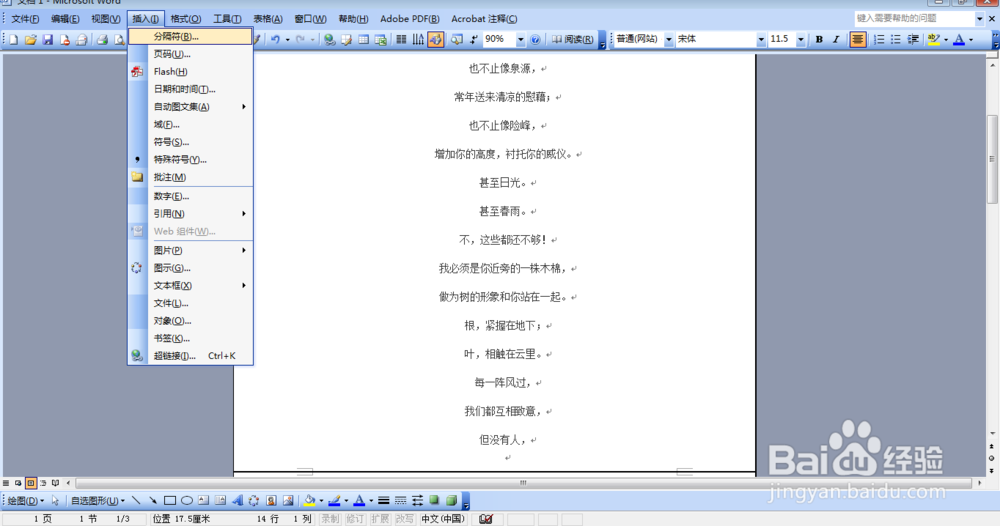The width and height of the screenshot is (1000, 526).
Task: Click the Save floppy disk icon
Action: 48,40
